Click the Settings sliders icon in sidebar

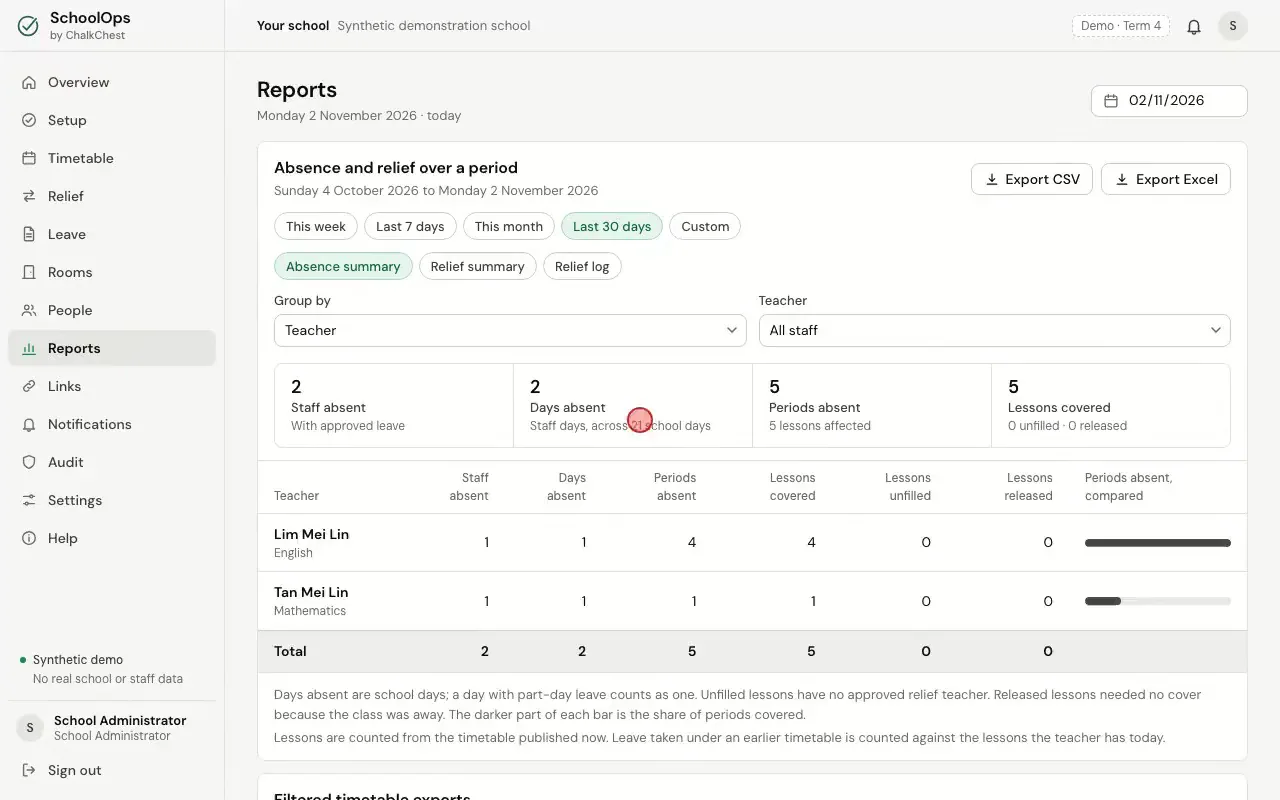click(x=29, y=501)
